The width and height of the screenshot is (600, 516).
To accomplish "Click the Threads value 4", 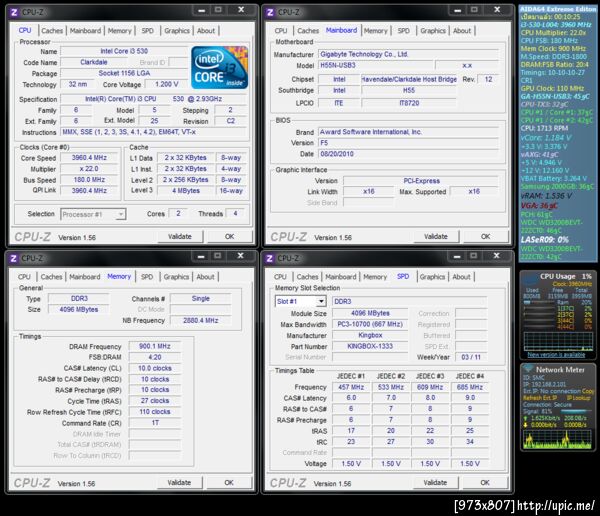I will (235, 214).
